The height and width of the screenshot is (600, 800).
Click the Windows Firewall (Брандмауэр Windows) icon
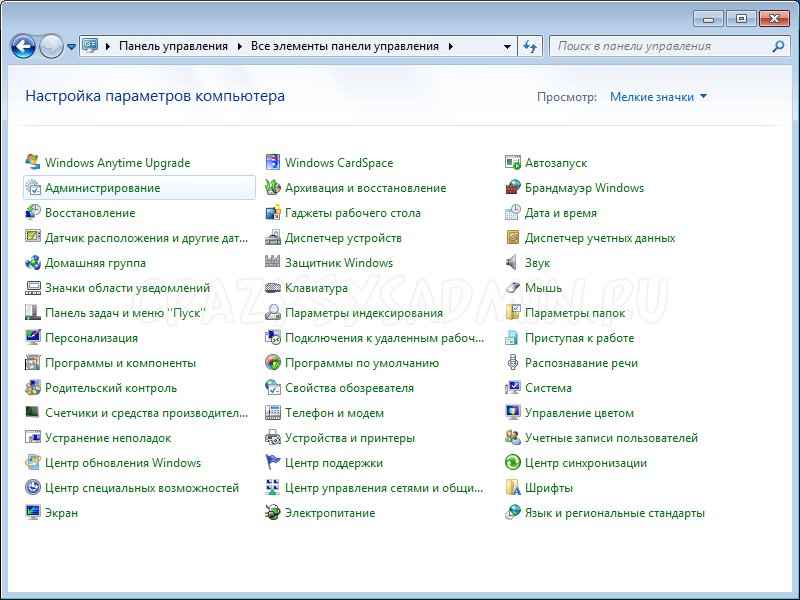[x=513, y=188]
